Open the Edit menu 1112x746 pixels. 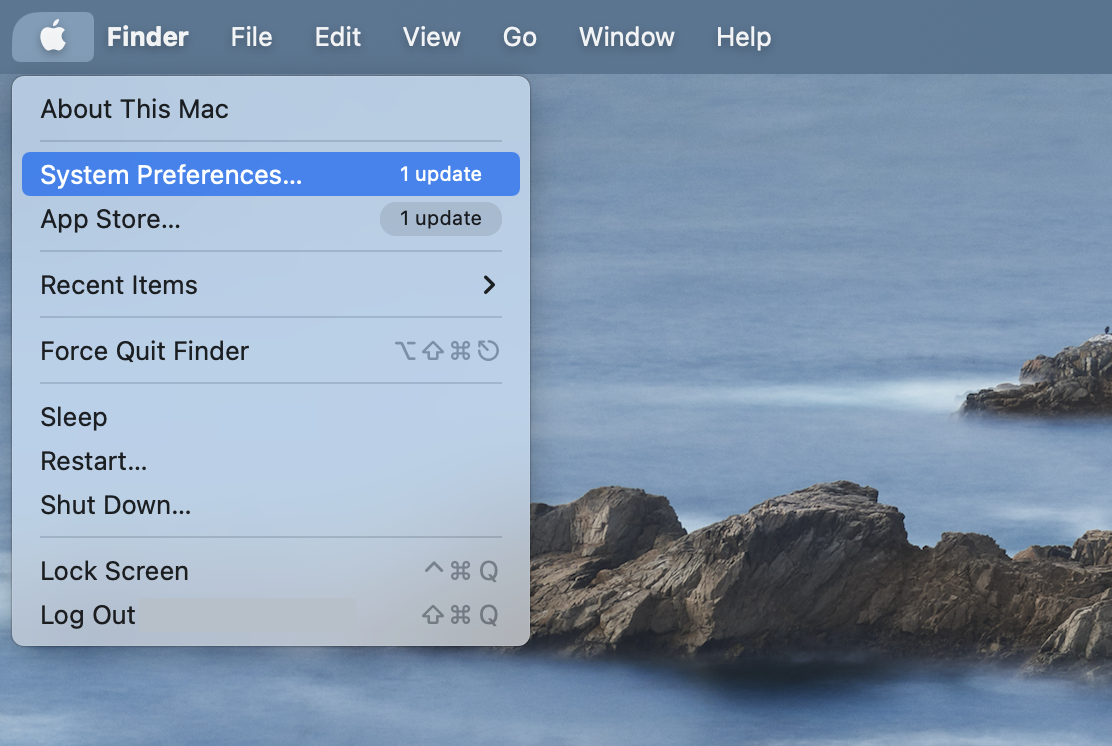(338, 37)
